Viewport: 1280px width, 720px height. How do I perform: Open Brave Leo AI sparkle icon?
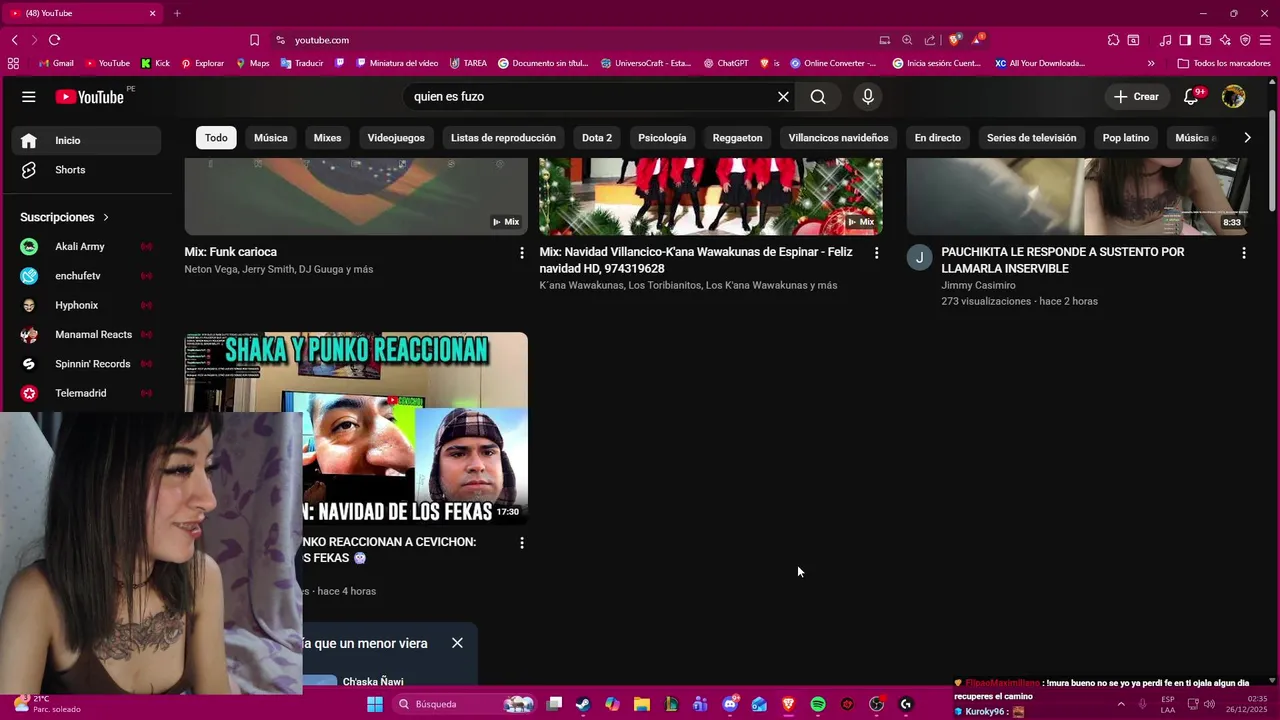click(1225, 40)
